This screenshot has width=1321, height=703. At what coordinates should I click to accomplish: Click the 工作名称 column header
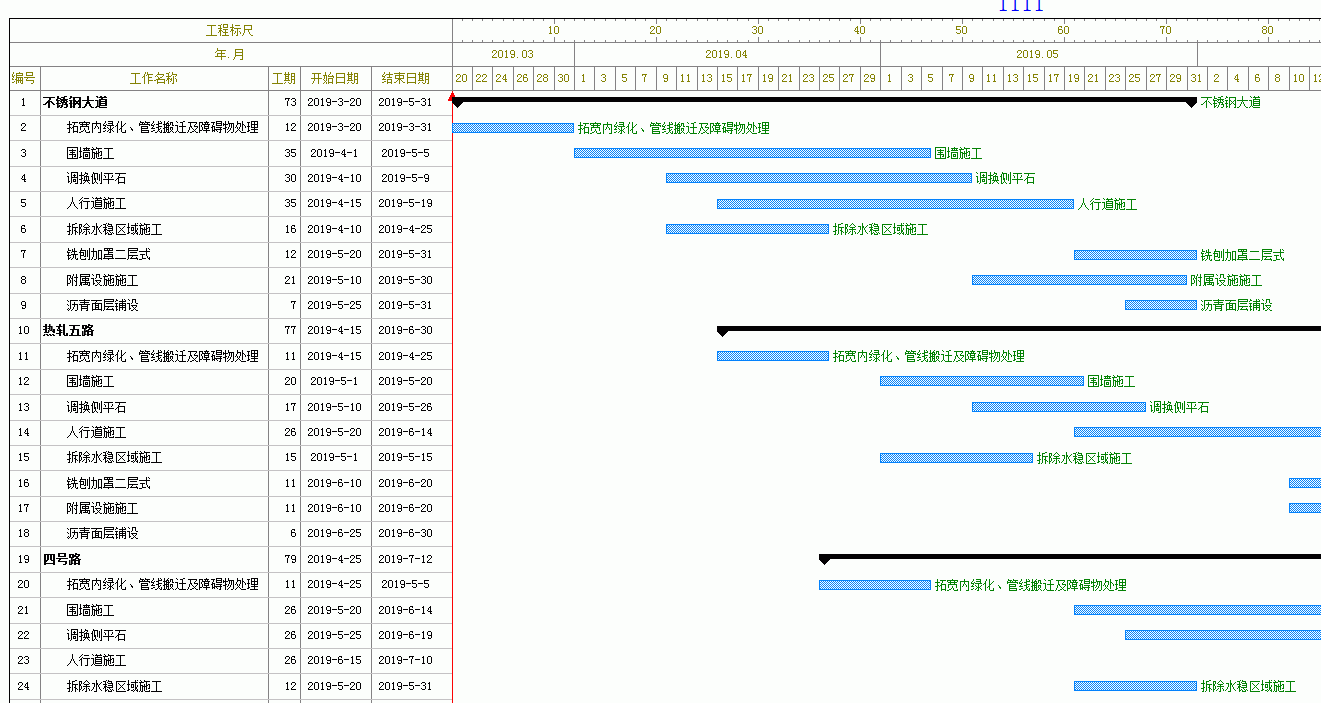[154, 78]
